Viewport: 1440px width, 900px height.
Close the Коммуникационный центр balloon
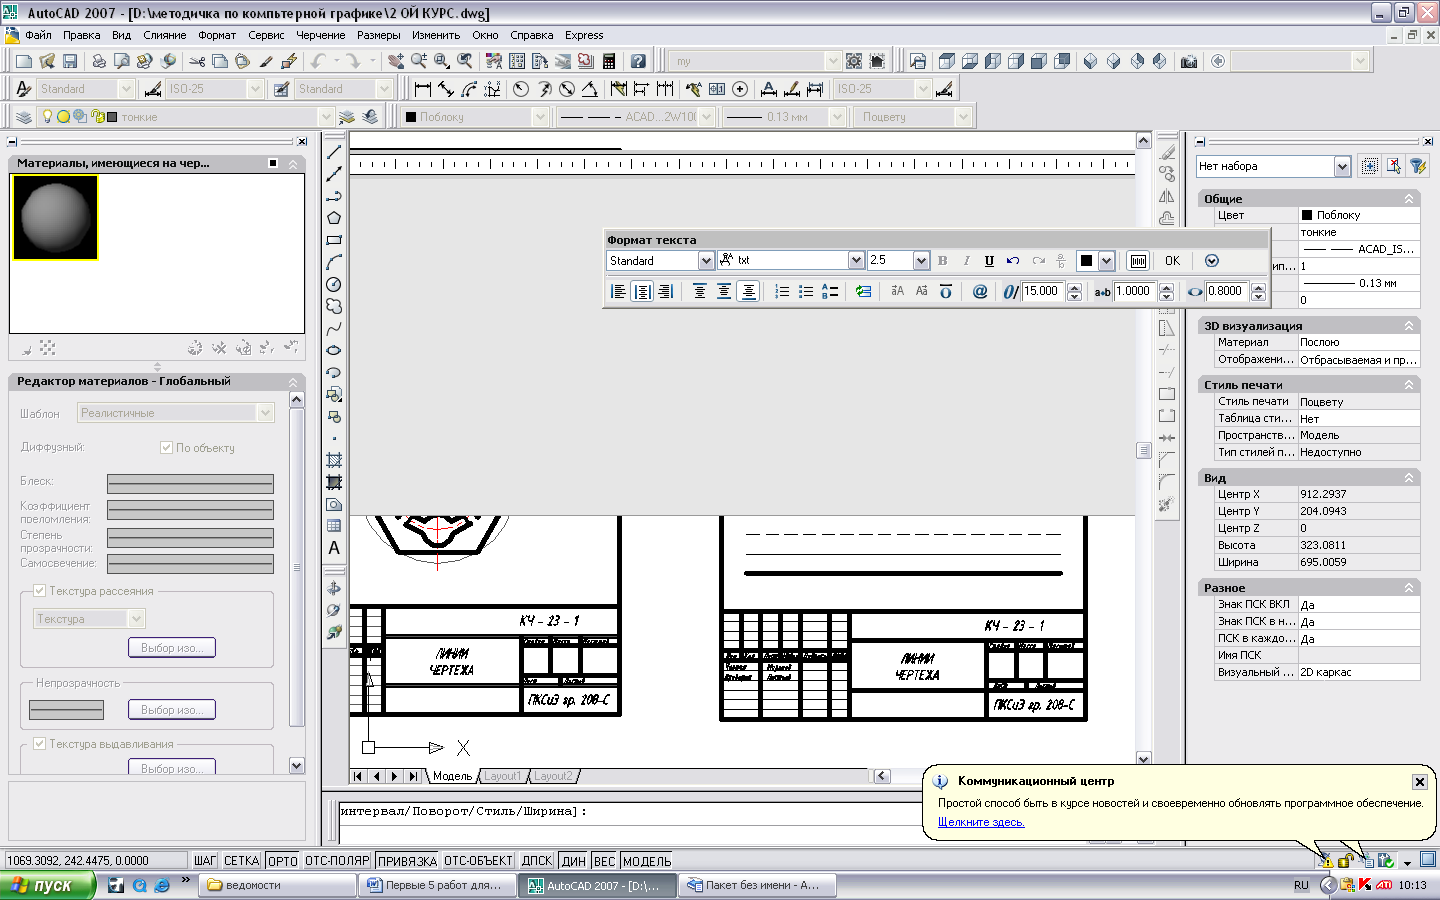pos(1419,782)
